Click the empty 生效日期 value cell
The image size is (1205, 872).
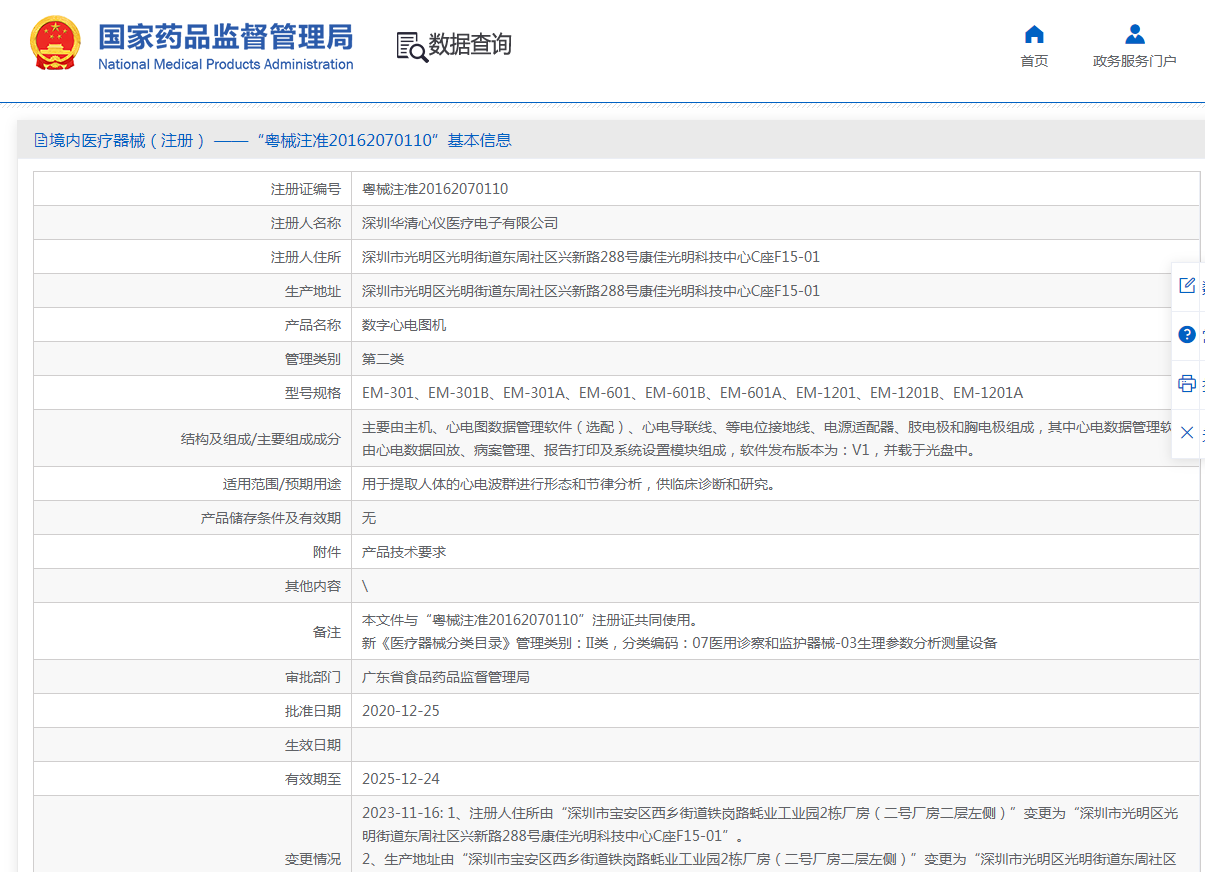[775, 745]
